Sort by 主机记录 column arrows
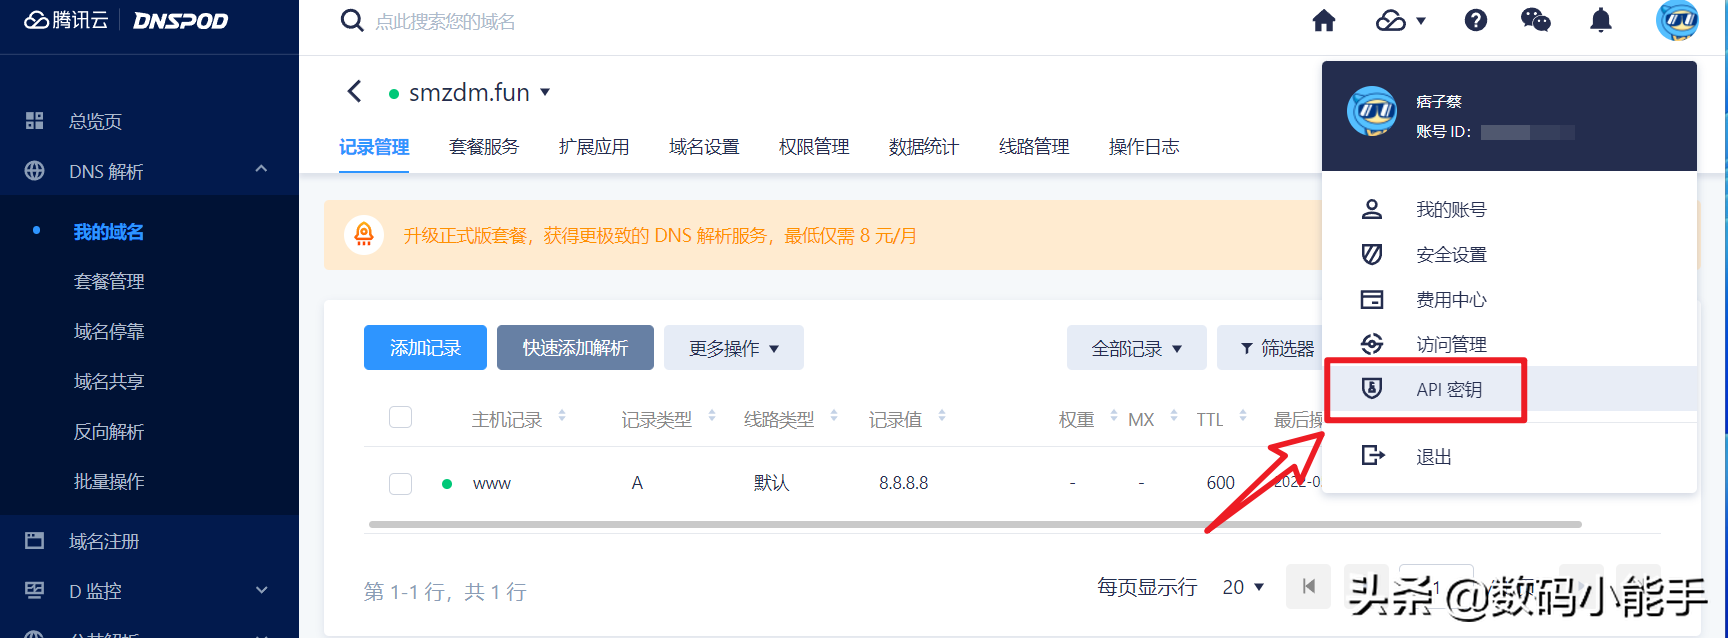The width and height of the screenshot is (1728, 638). click(562, 415)
